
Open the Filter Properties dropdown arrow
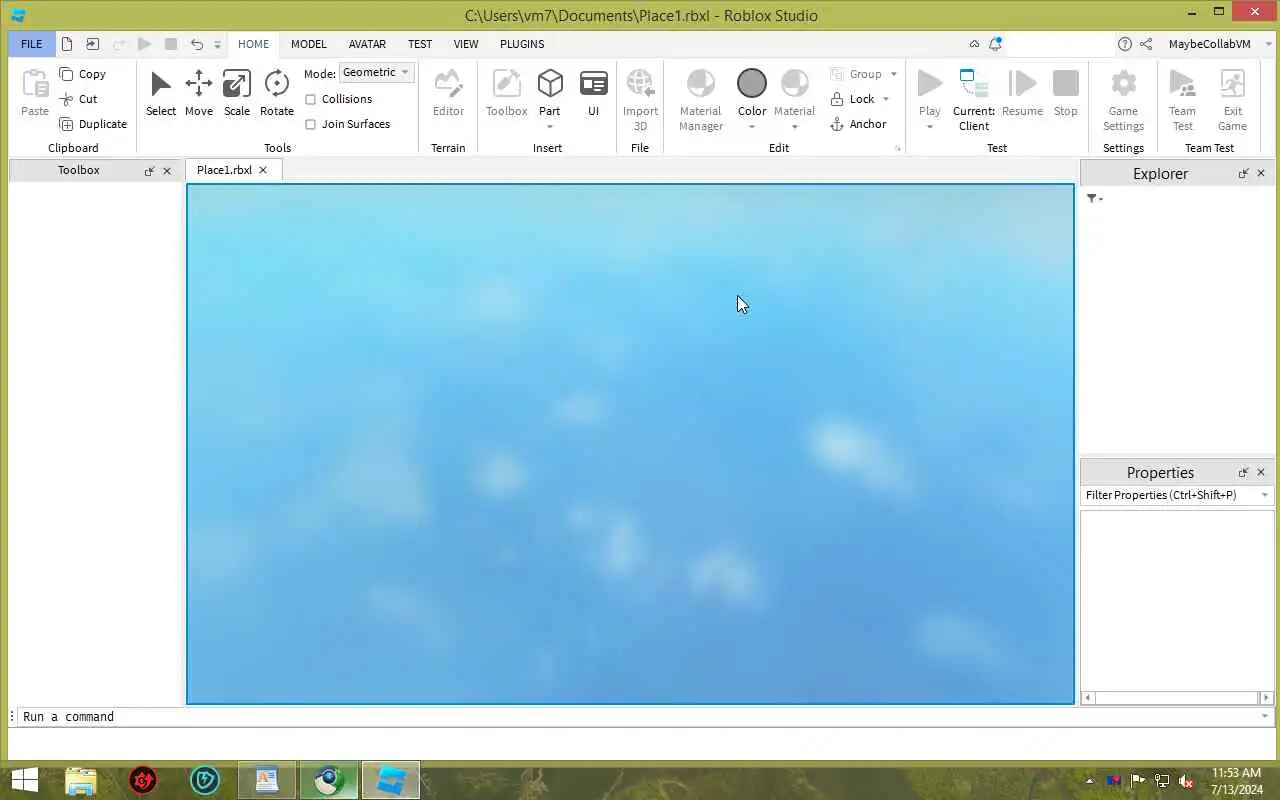click(1265, 495)
